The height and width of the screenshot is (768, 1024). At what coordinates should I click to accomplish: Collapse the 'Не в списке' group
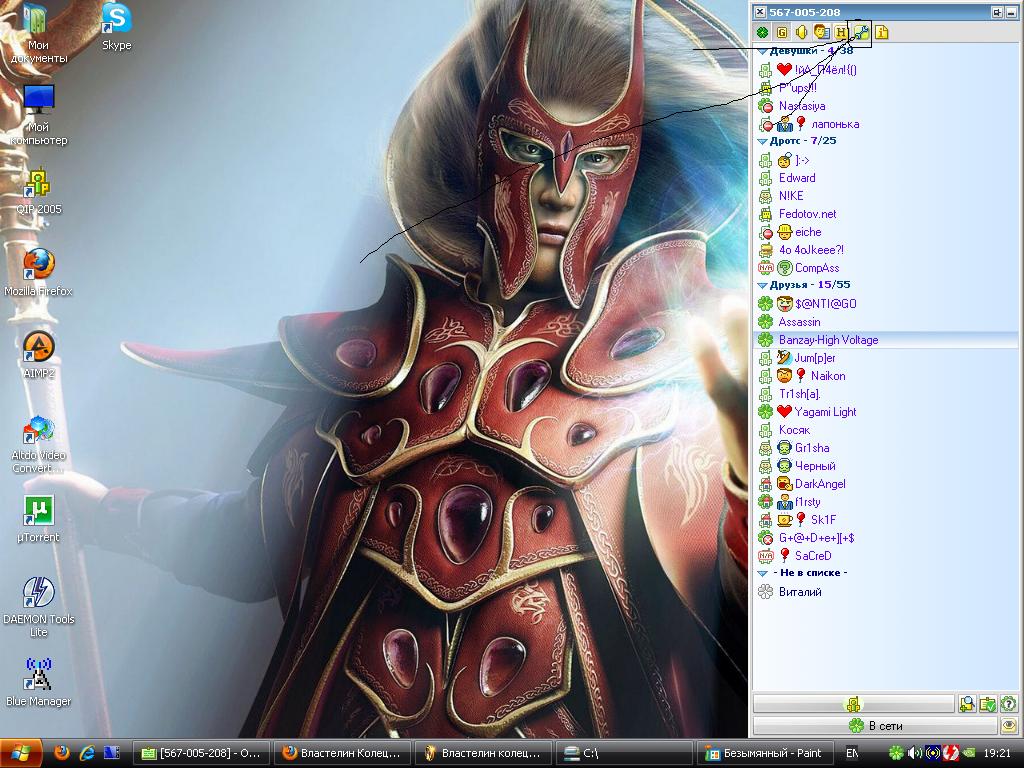(762, 573)
